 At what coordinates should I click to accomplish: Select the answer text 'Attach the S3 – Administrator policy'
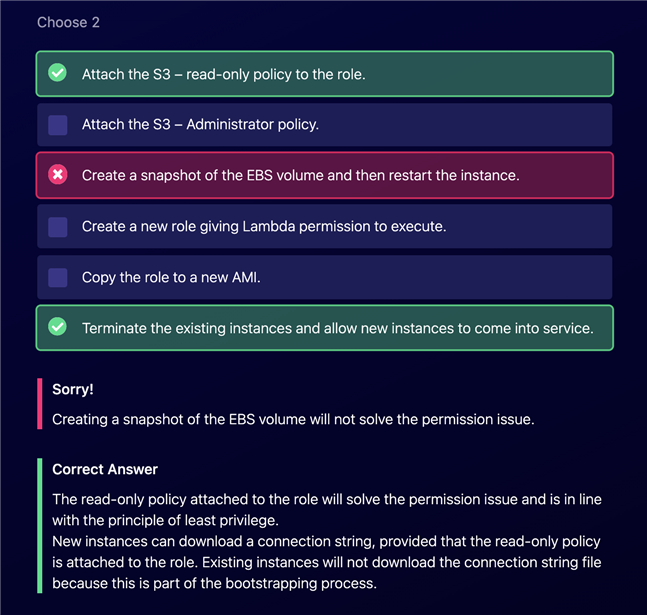[x=200, y=124]
